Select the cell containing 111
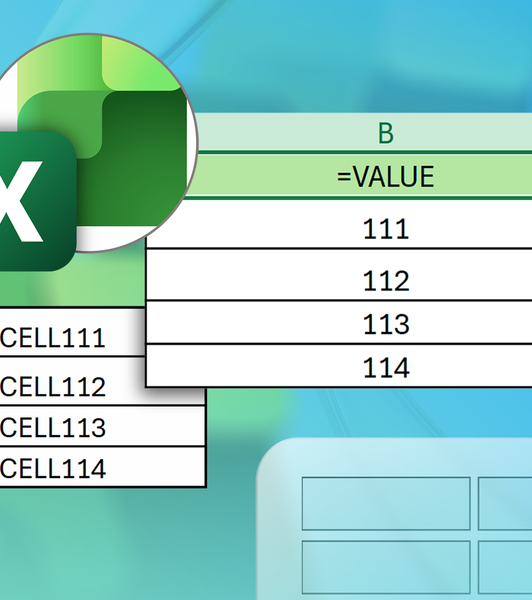Image resolution: width=532 pixels, height=600 pixels. [339, 224]
